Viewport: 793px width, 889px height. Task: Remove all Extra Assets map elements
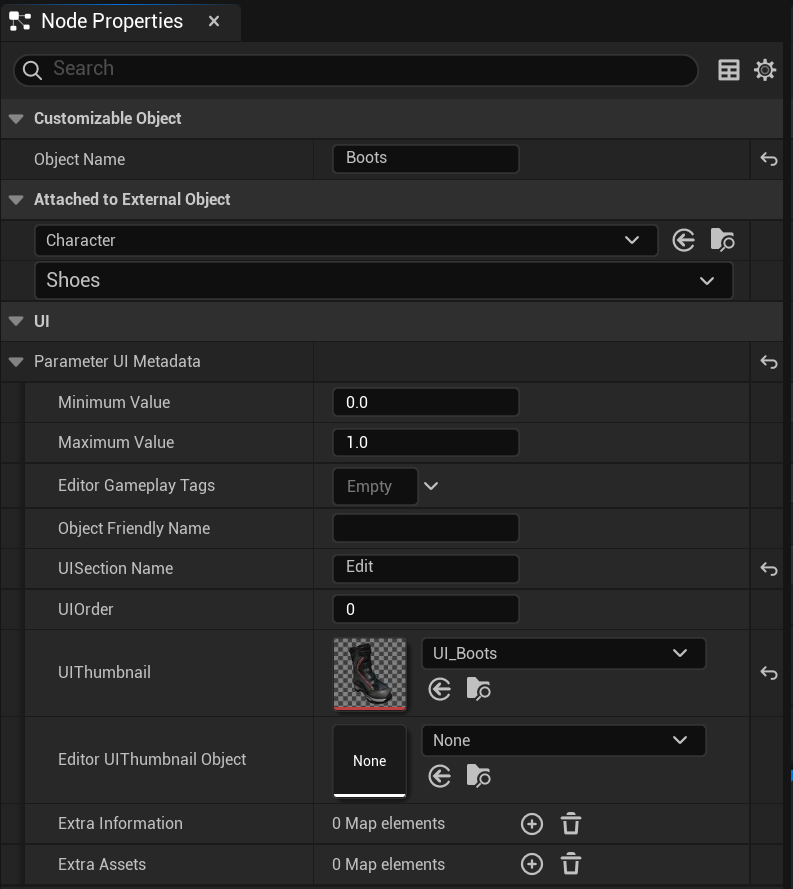click(x=571, y=864)
